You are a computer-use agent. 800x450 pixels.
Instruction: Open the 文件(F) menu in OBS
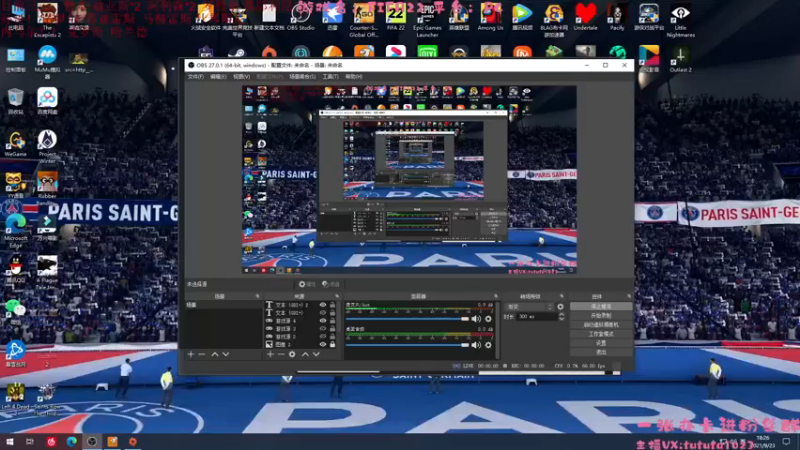tap(195, 77)
